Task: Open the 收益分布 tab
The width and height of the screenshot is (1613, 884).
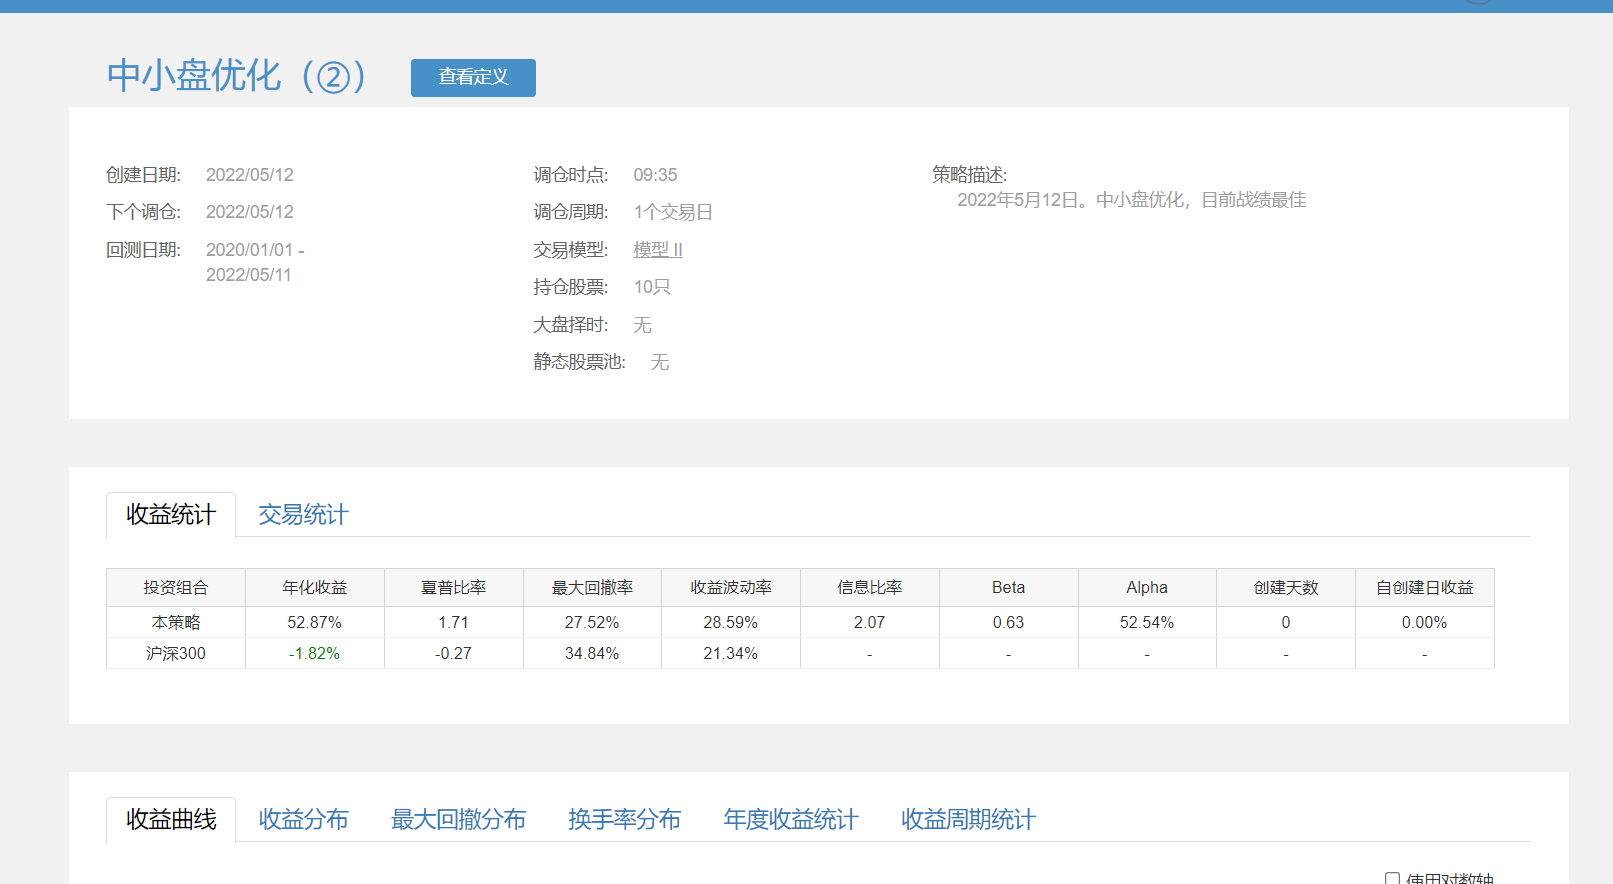Action: [303, 820]
